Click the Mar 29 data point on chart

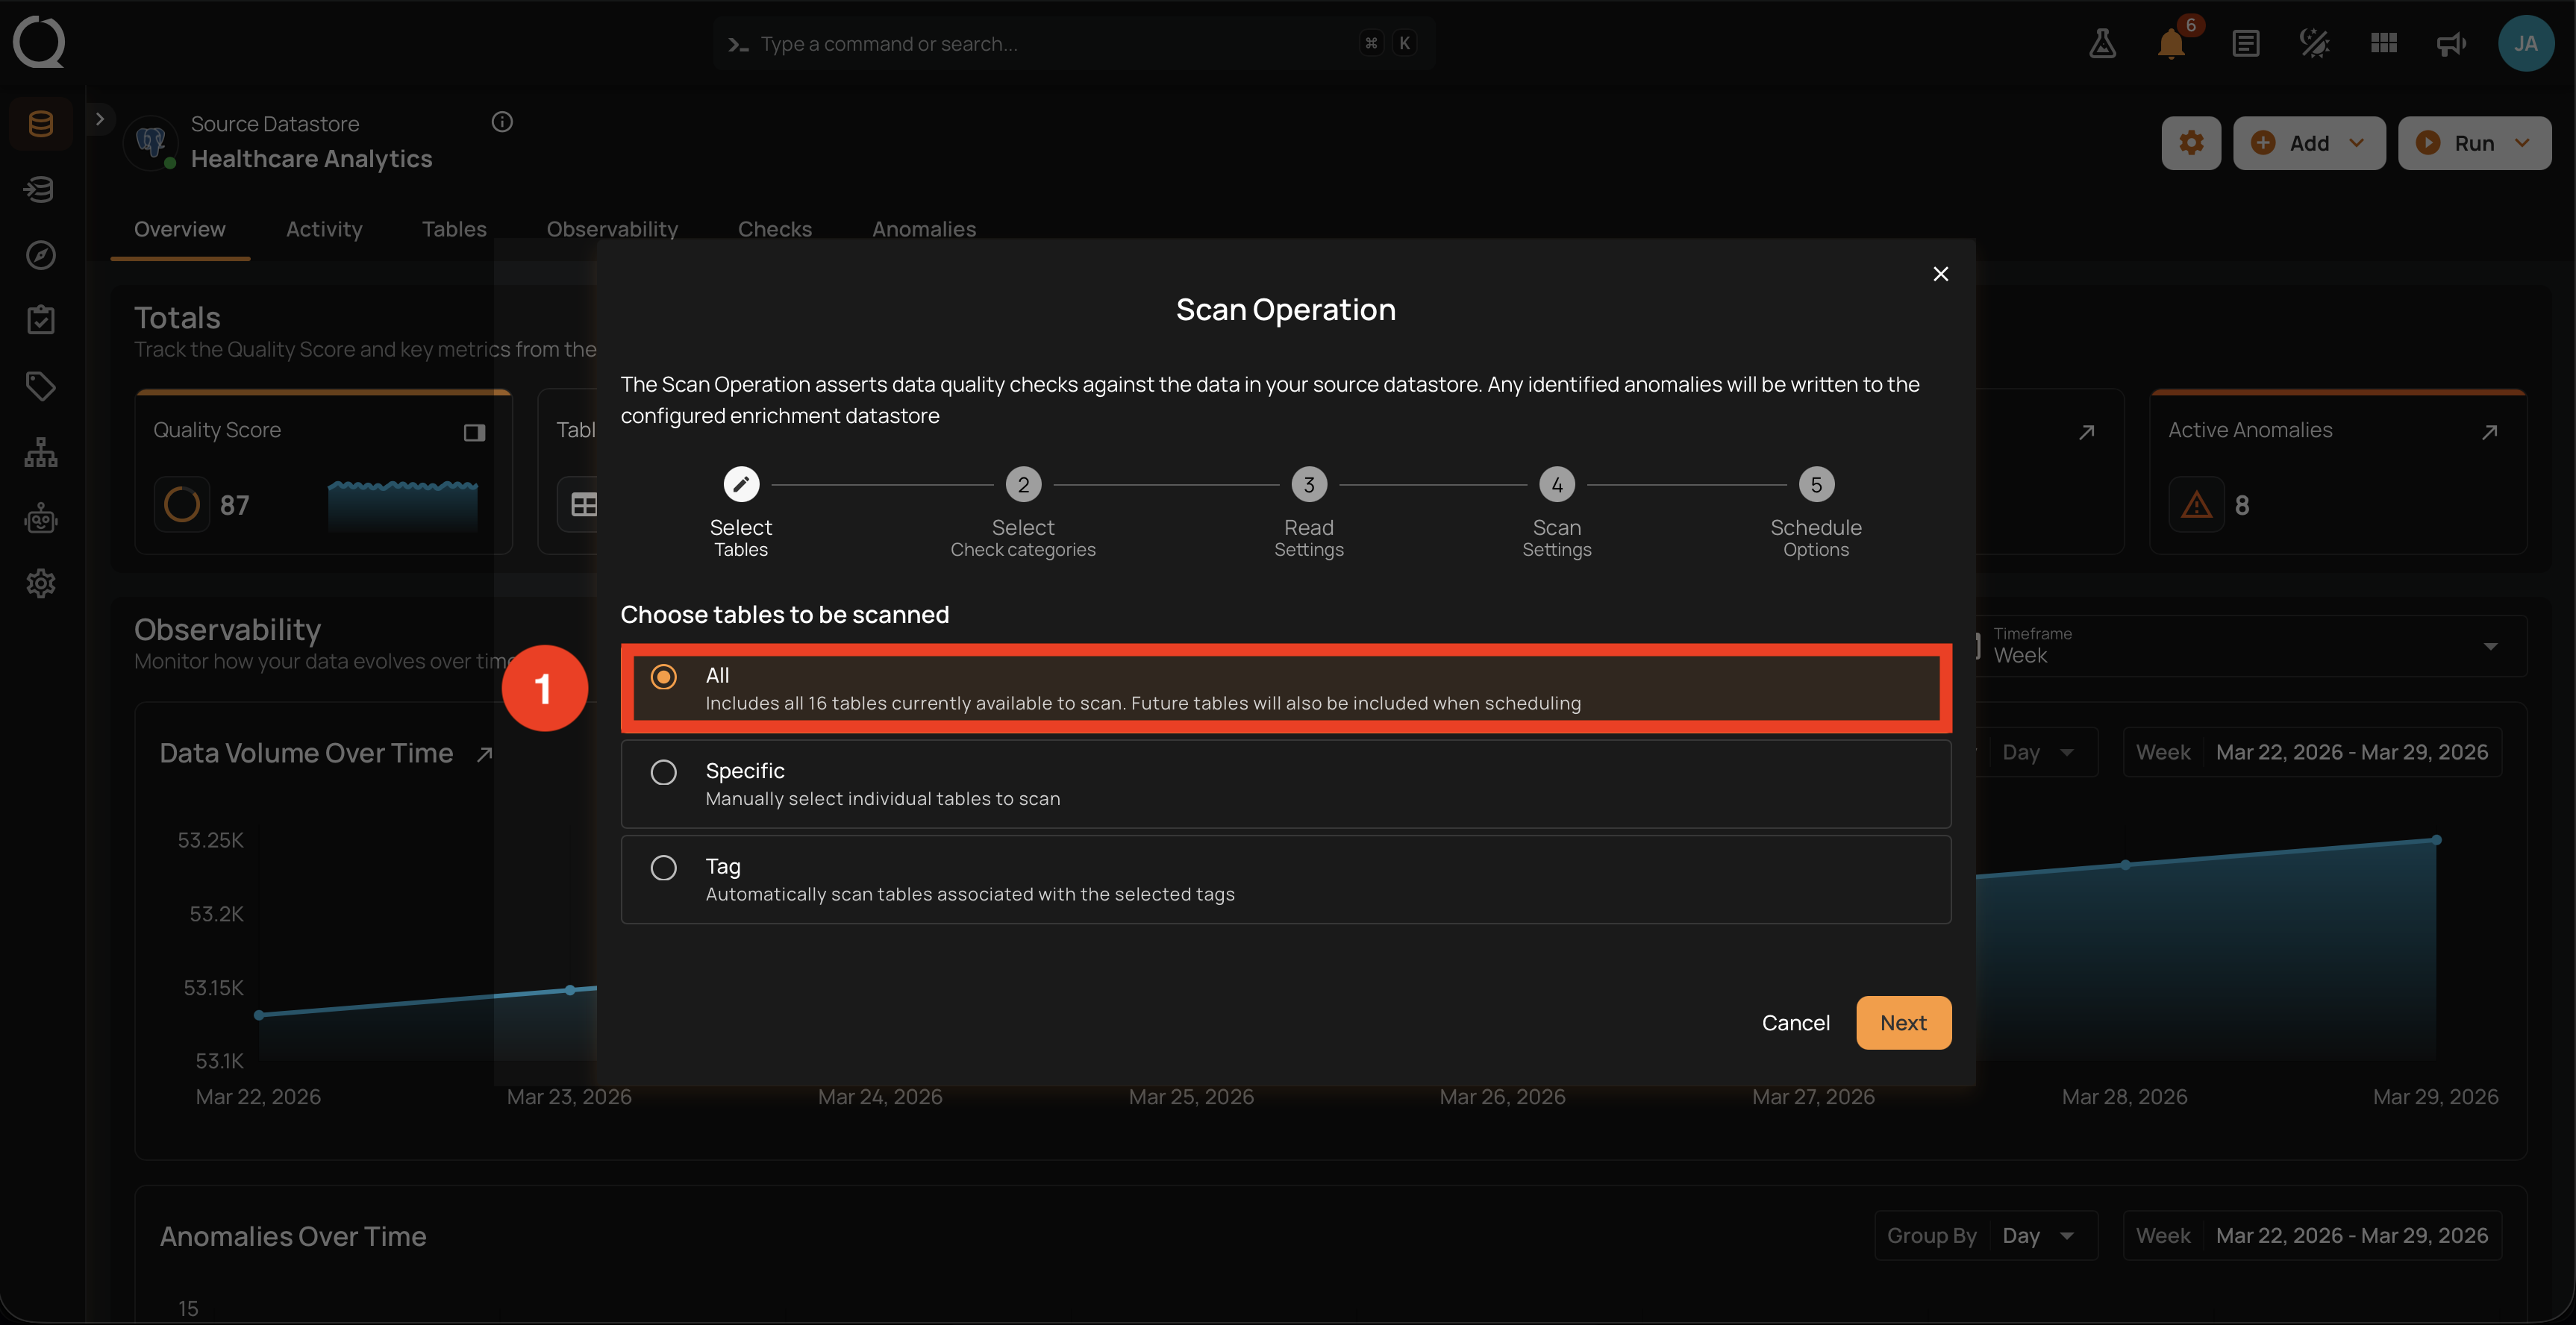[x=2437, y=840]
